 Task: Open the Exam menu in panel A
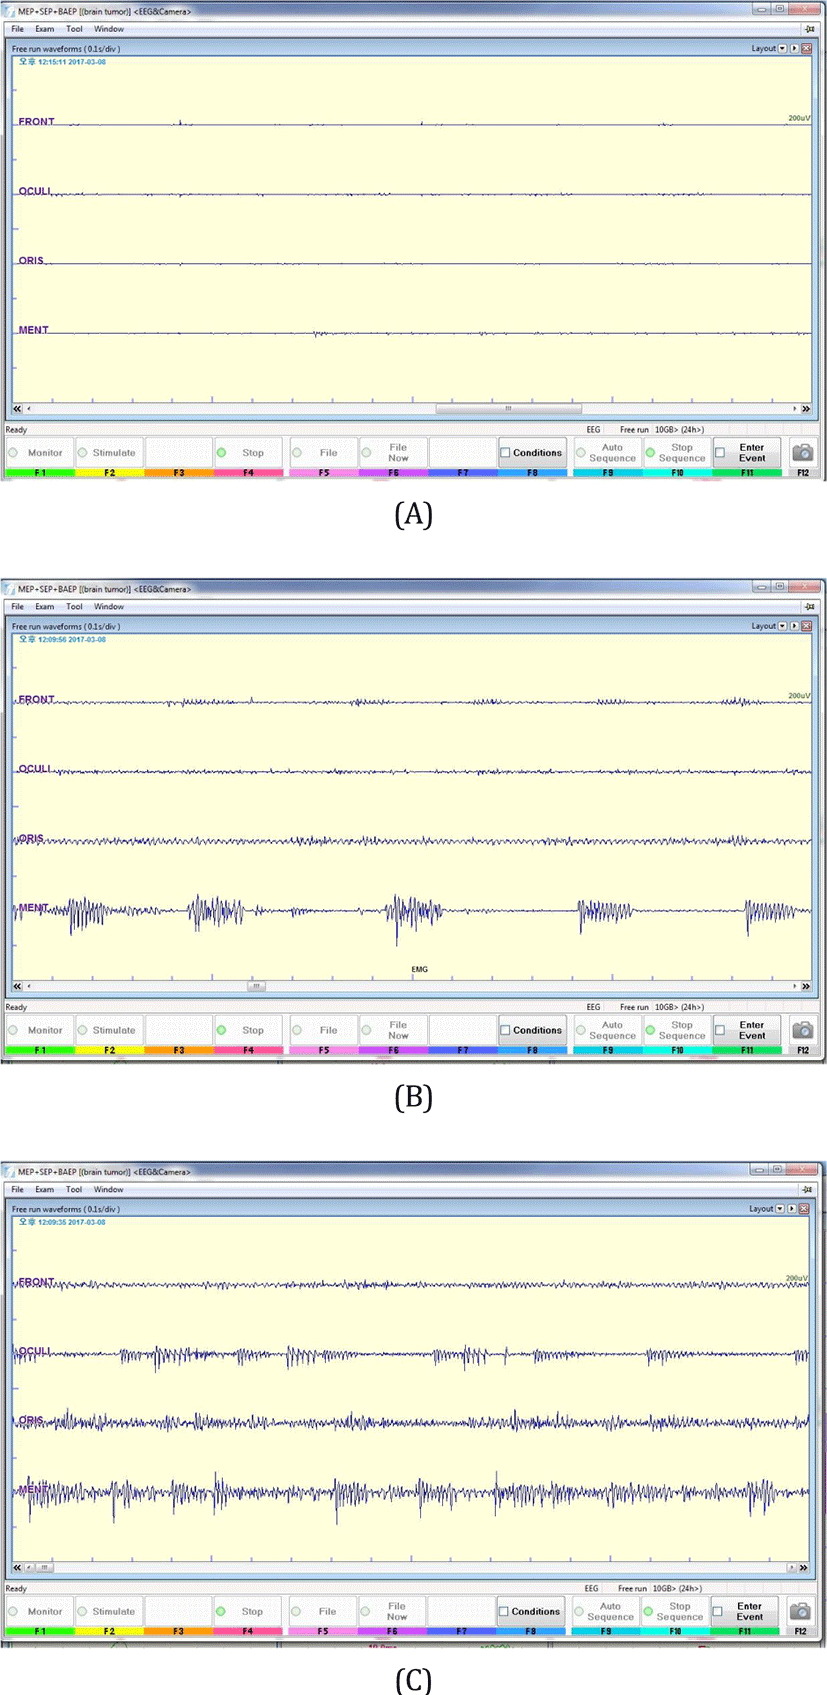(x=45, y=29)
